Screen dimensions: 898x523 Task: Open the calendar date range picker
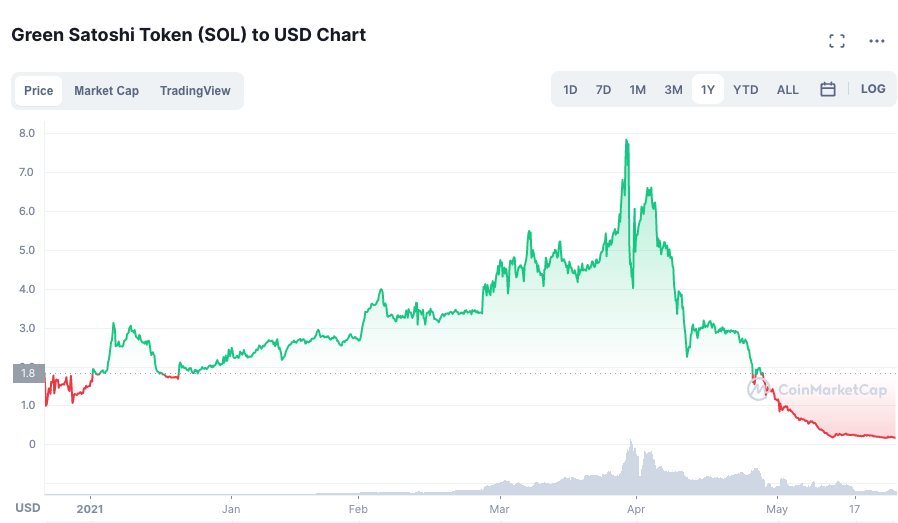coord(828,89)
